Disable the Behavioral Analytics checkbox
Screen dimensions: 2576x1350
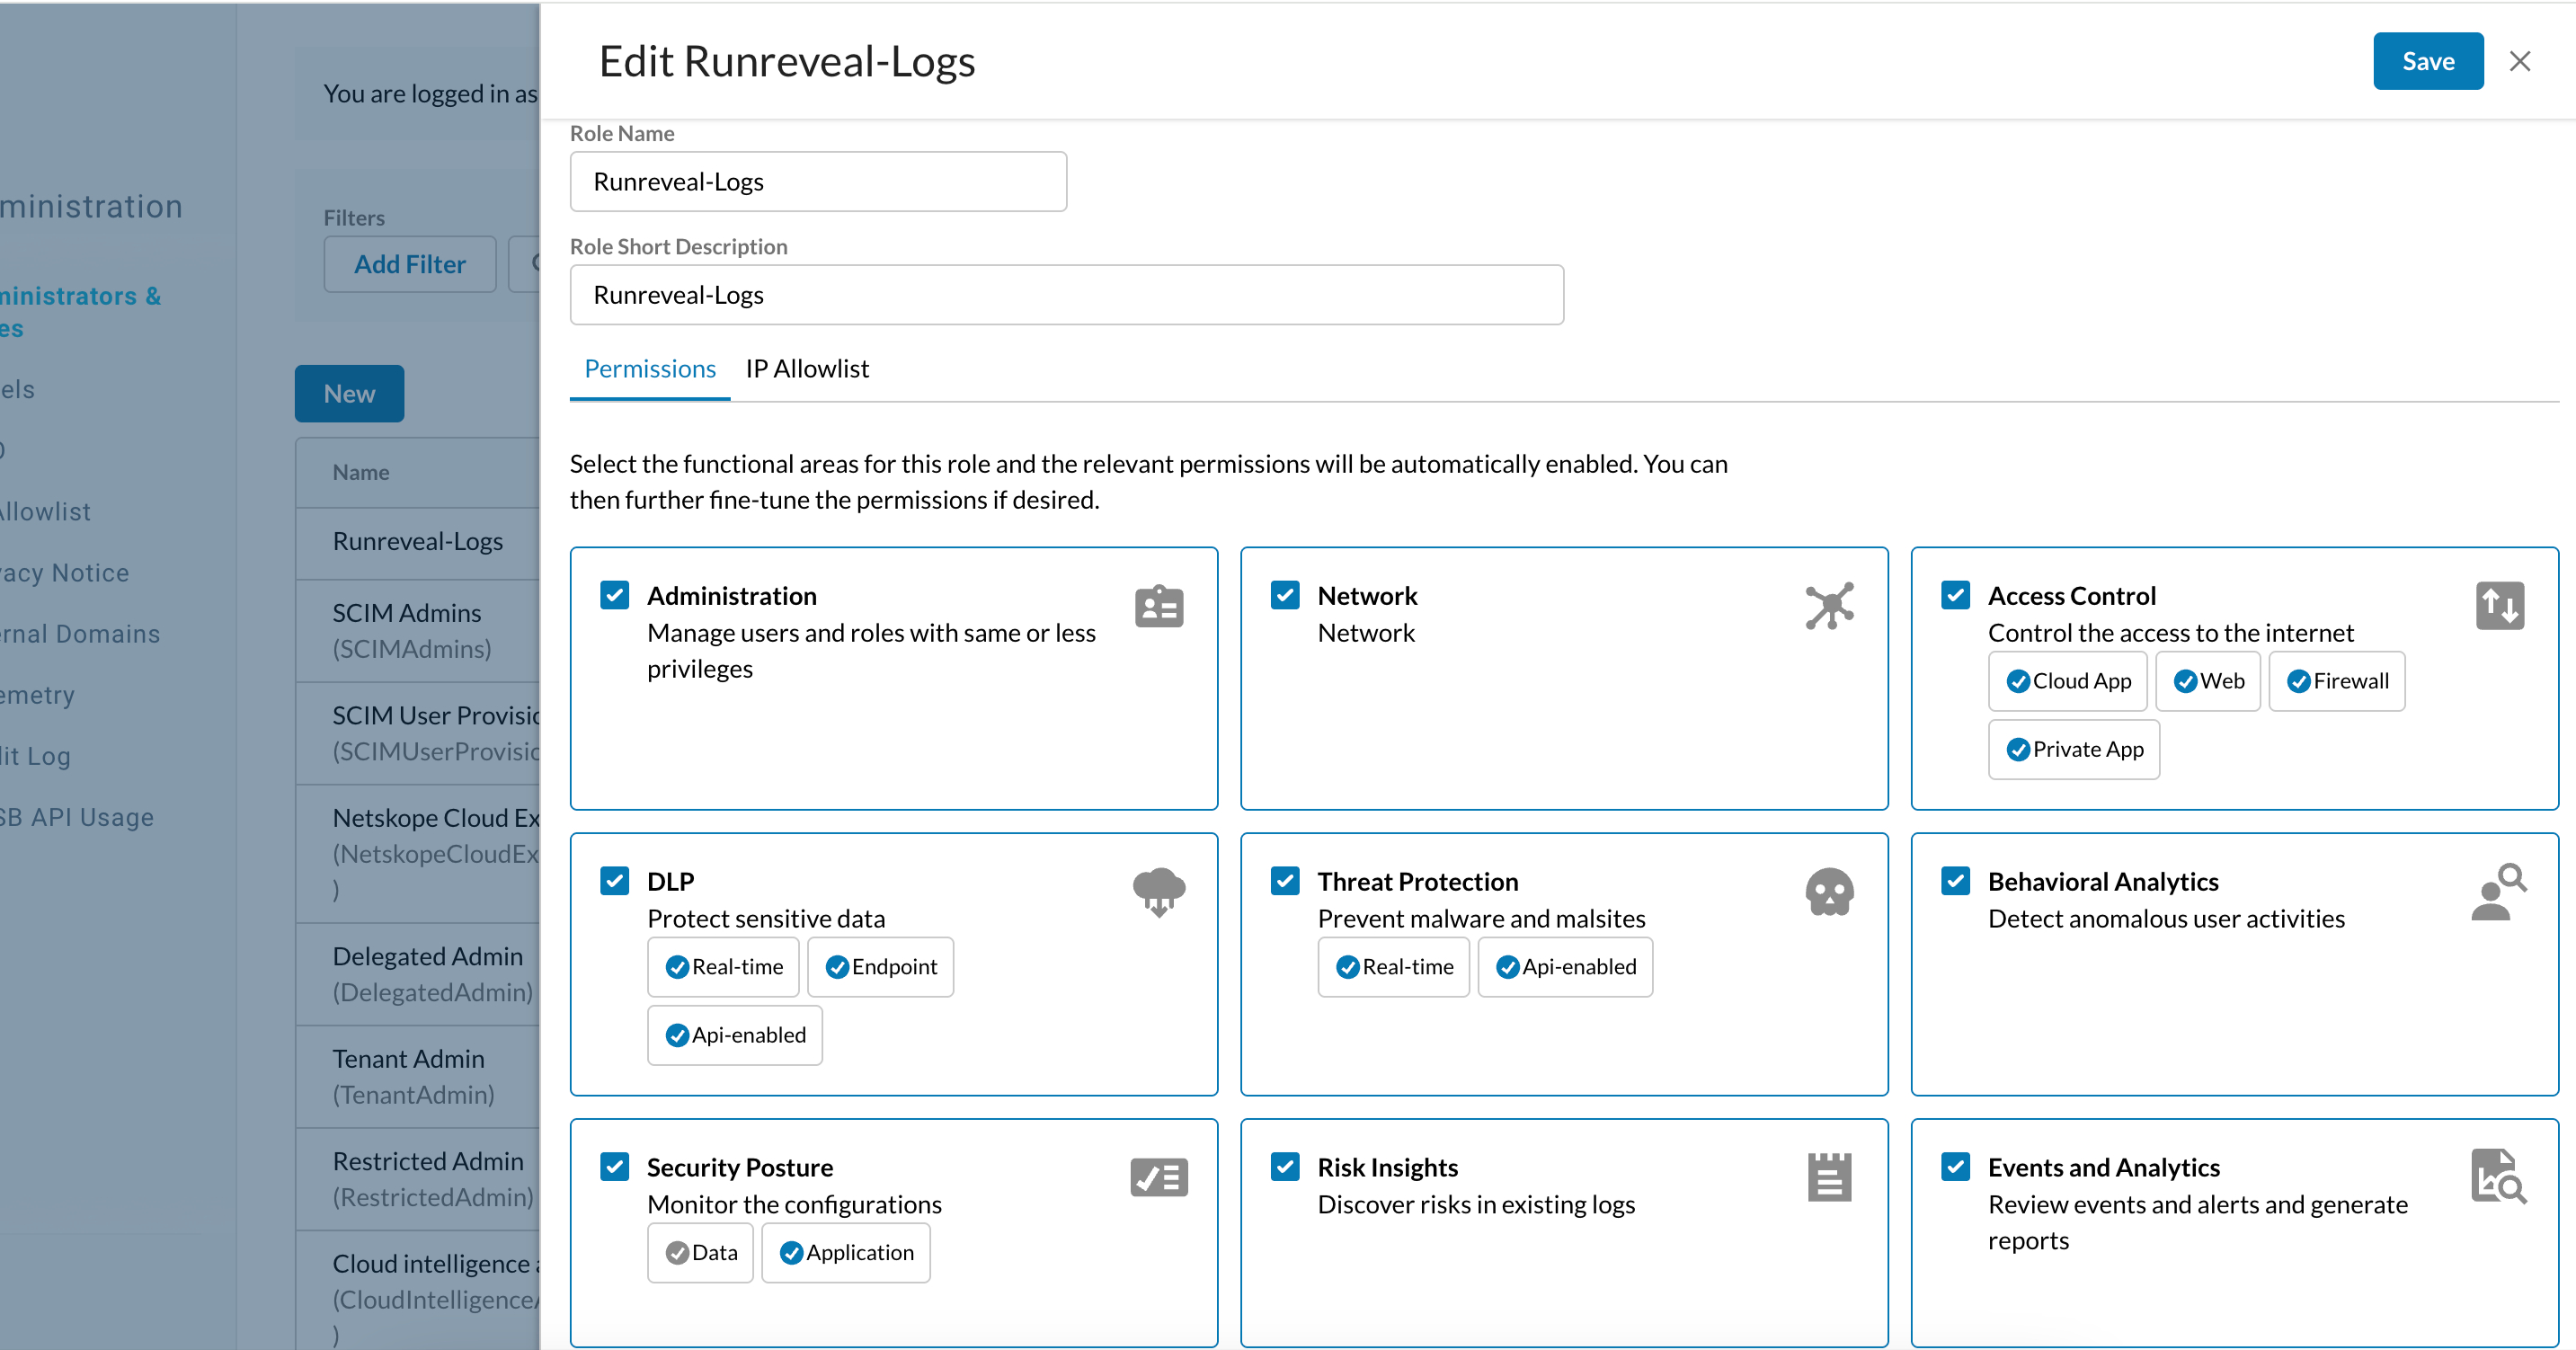point(1955,881)
